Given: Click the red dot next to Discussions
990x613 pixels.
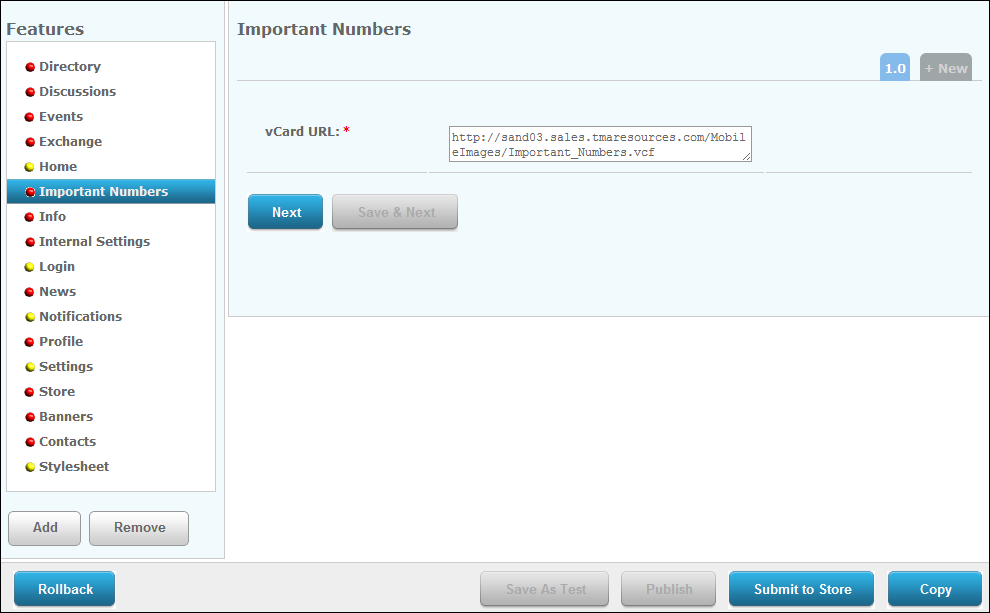Looking at the screenshot, I should [x=30, y=92].
